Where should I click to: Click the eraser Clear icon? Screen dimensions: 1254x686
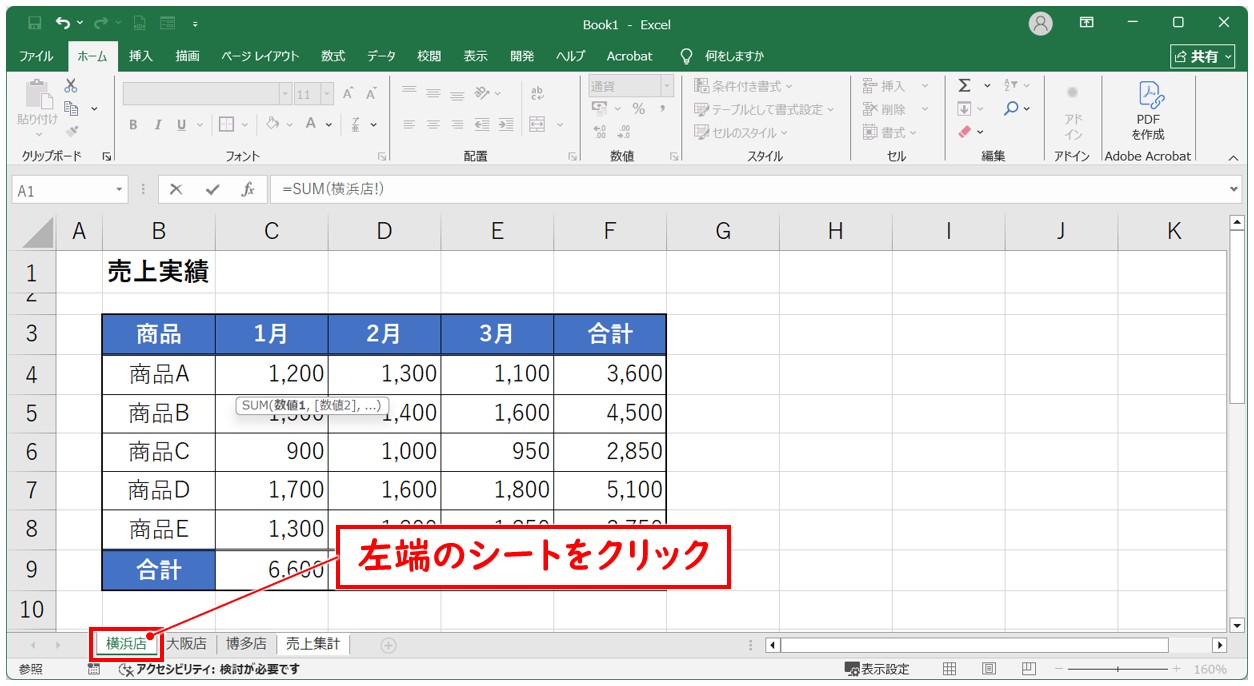pyautogui.click(x=965, y=132)
